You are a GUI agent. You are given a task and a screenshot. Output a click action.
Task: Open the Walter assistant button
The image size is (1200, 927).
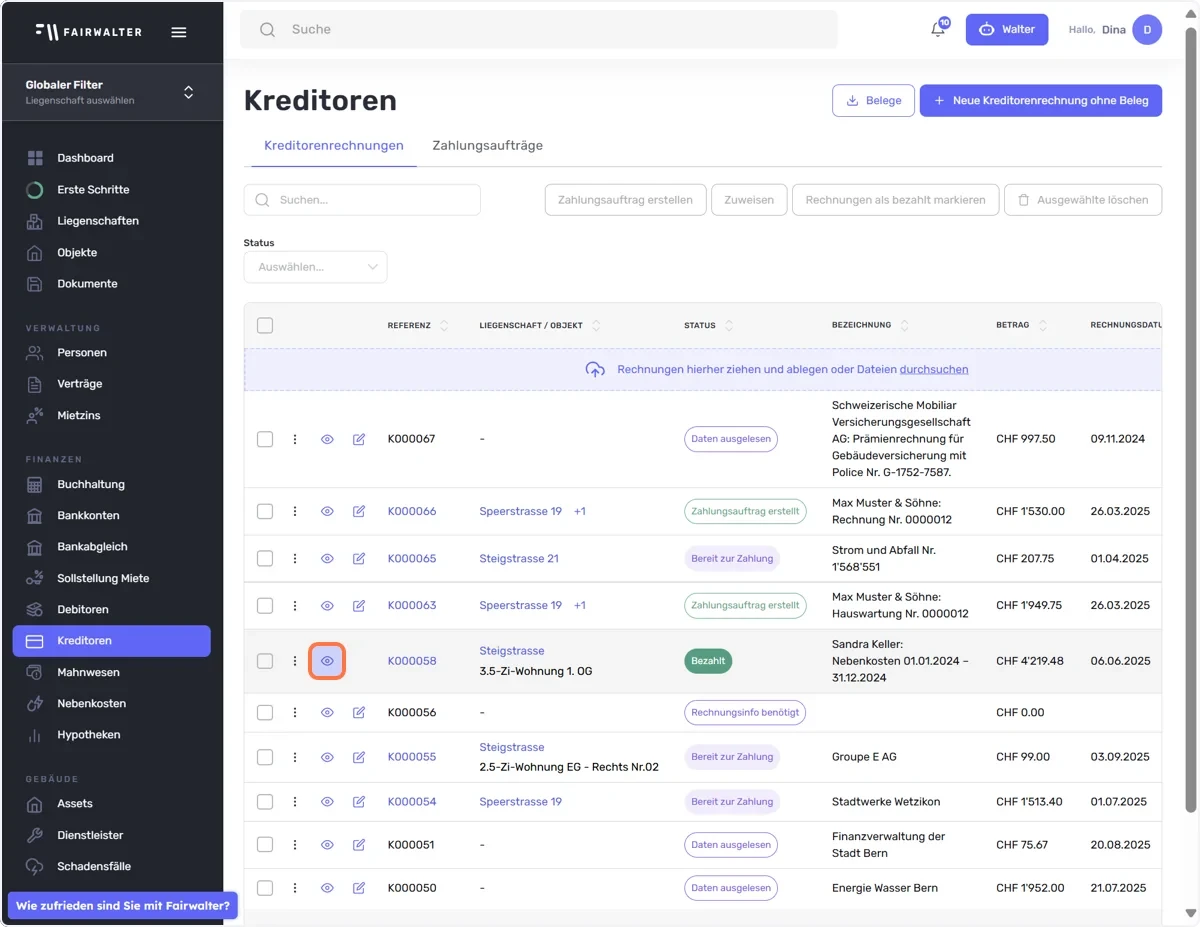click(x=1007, y=29)
